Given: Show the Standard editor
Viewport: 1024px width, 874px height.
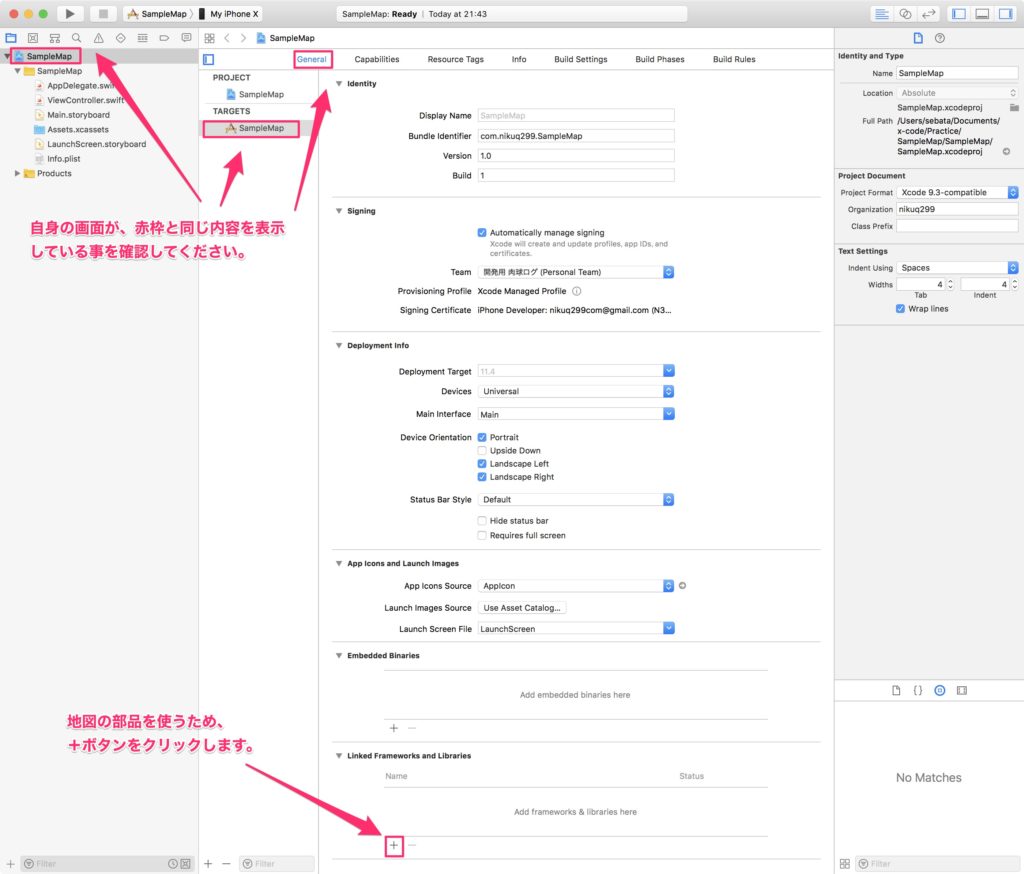Looking at the screenshot, I should click(x=882, y=14).
